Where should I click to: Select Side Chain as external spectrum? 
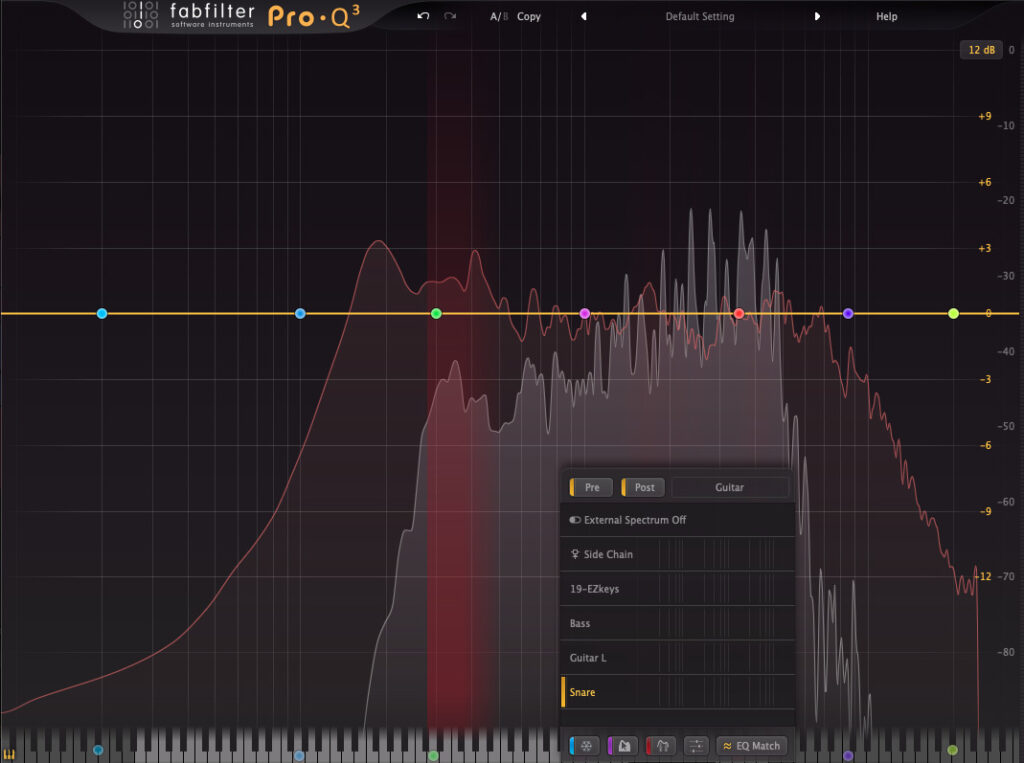pyautogui.click(x=607, y=554)
